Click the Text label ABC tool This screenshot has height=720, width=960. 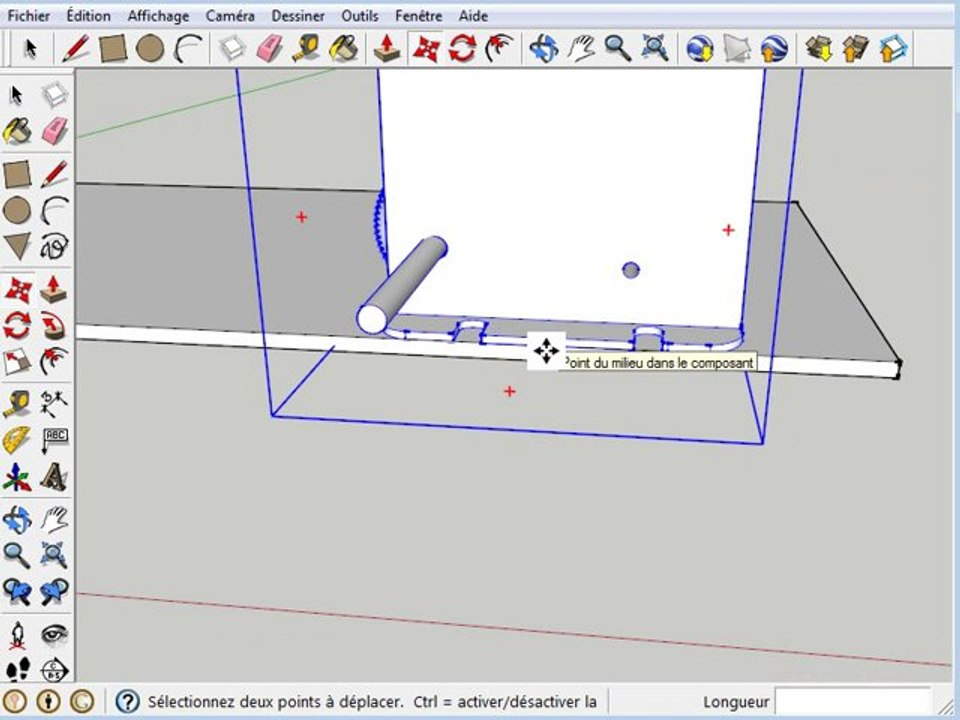point(54,440)
